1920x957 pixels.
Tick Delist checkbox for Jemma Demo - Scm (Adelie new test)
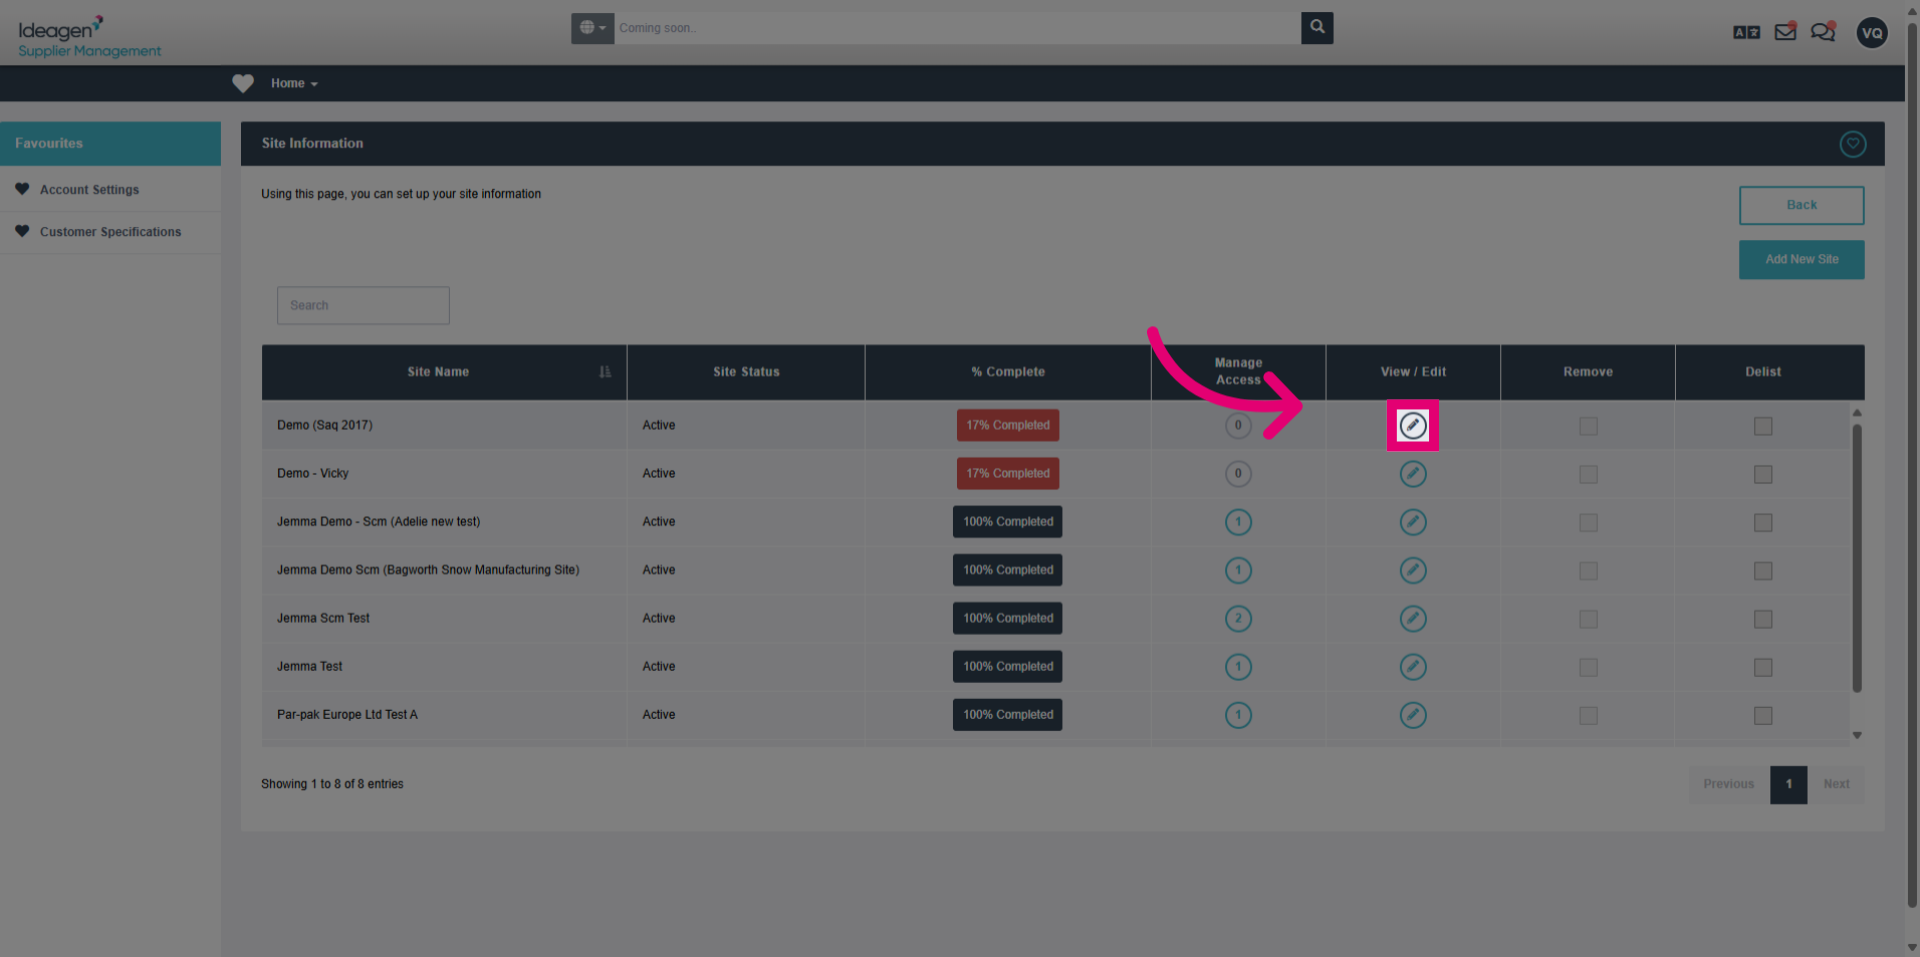coord(1763,522)
